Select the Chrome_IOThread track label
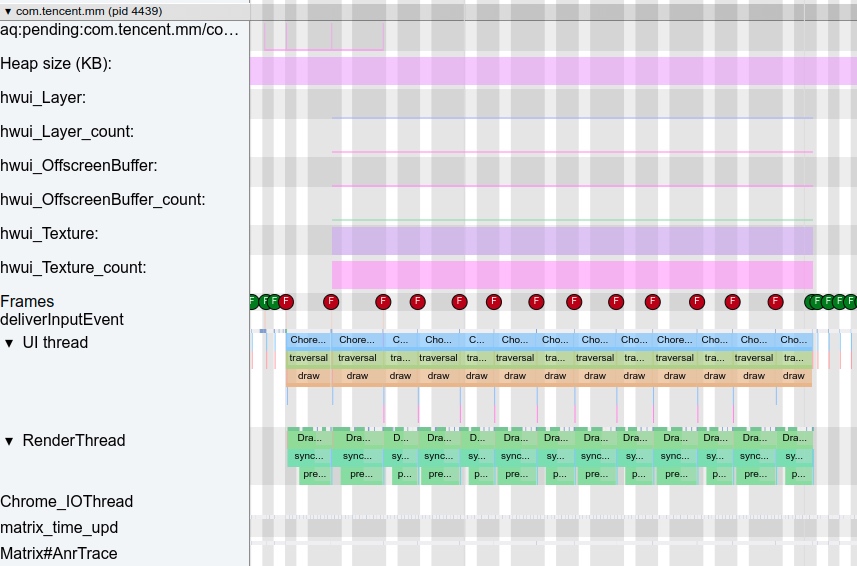This screenshot has height=566, width=857. point(66,502)
